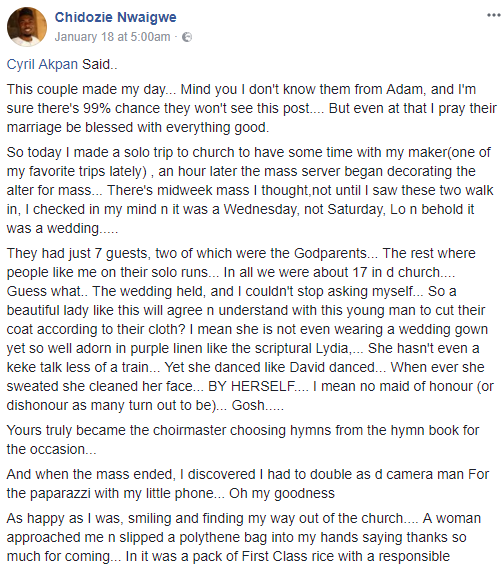Click the capitalized BY HERSELF text

[x=252, y=386]
